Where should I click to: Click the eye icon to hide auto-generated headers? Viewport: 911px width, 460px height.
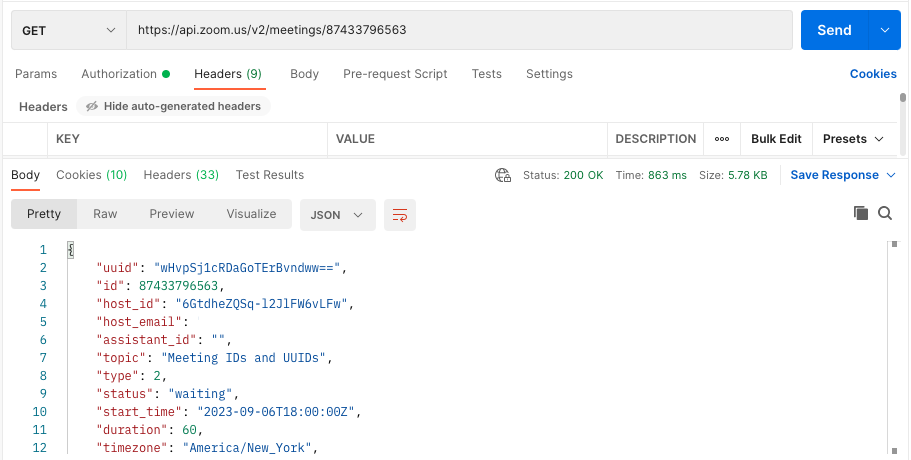[92, 106]
